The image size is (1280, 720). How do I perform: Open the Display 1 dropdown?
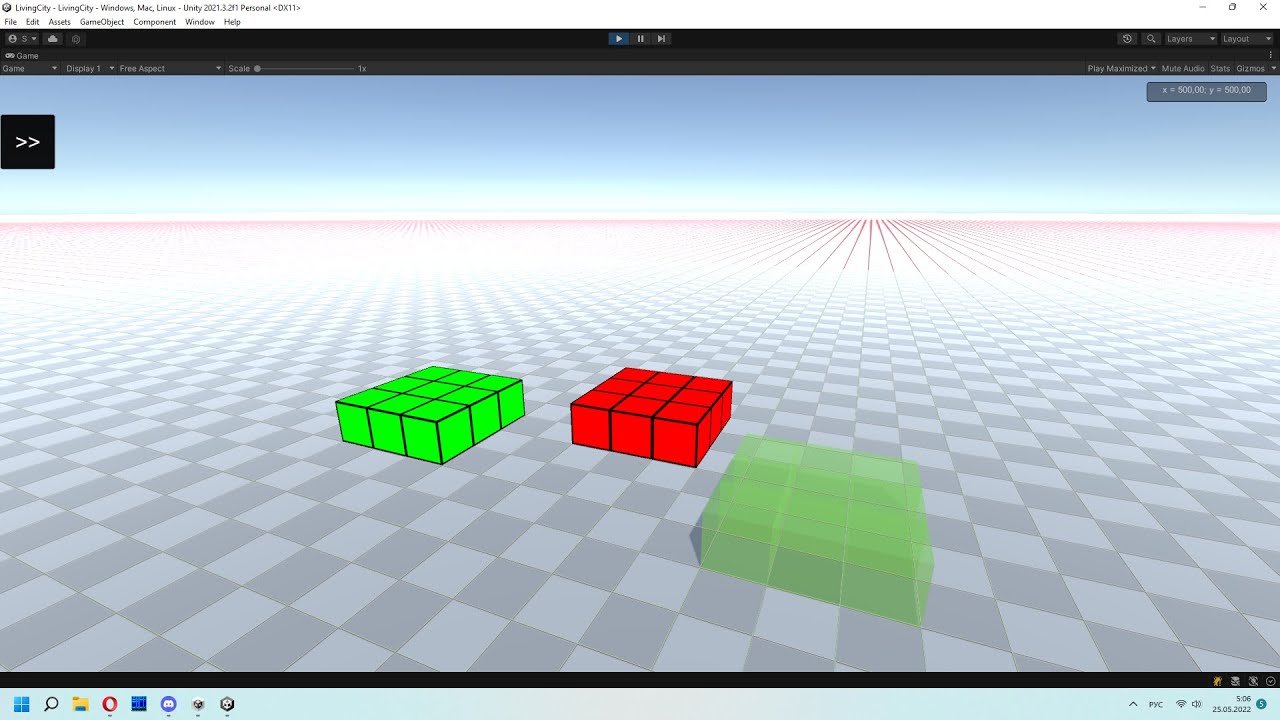90,69
